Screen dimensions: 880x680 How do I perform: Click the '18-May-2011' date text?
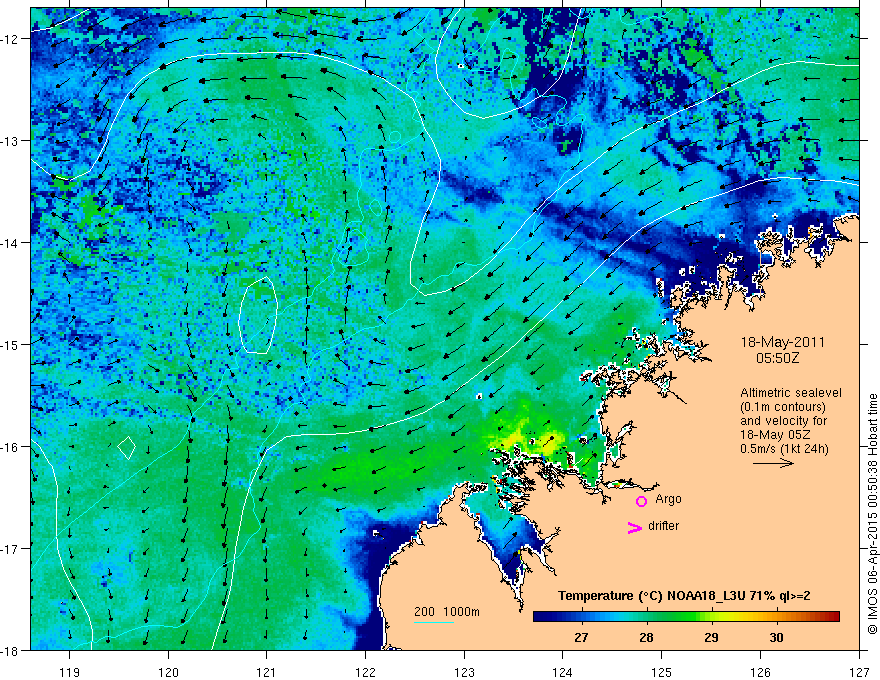pos(782,342)
